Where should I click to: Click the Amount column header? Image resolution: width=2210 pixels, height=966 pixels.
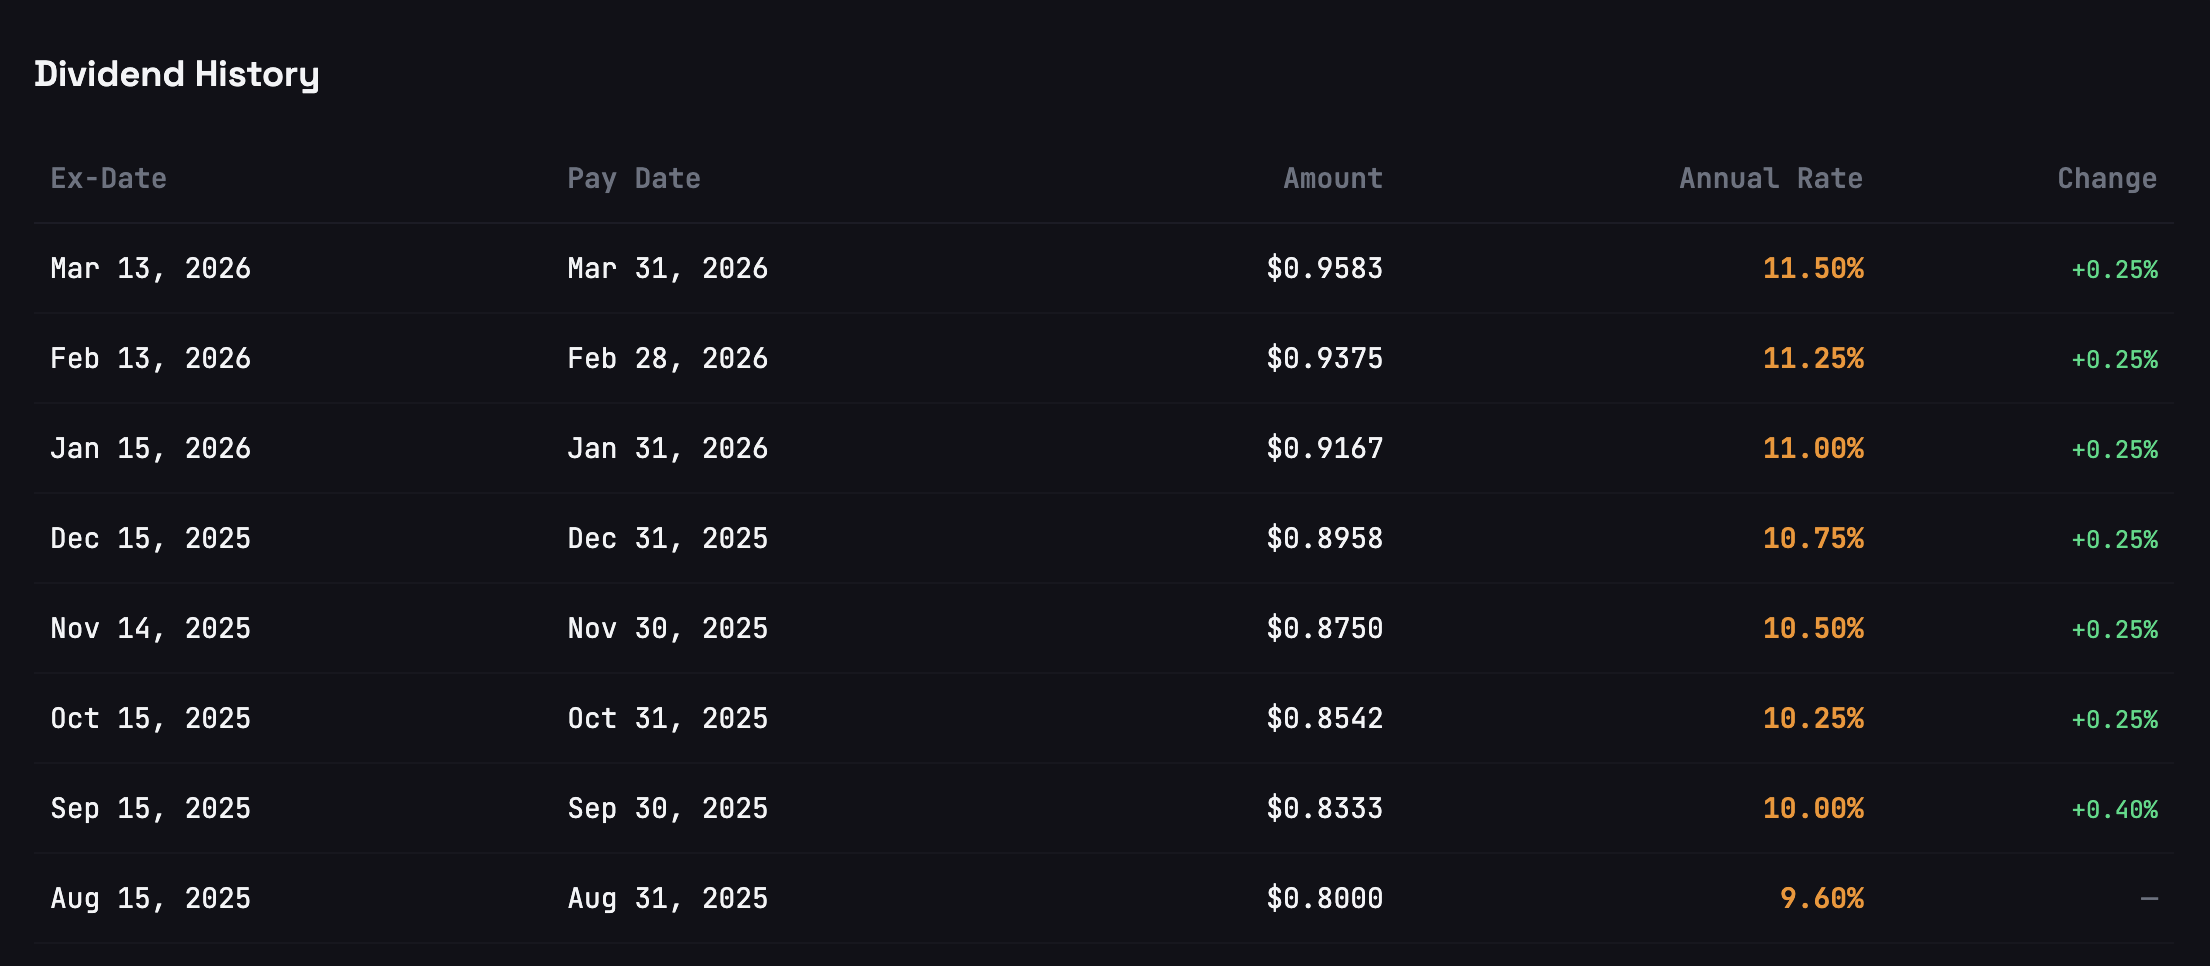1333,179
